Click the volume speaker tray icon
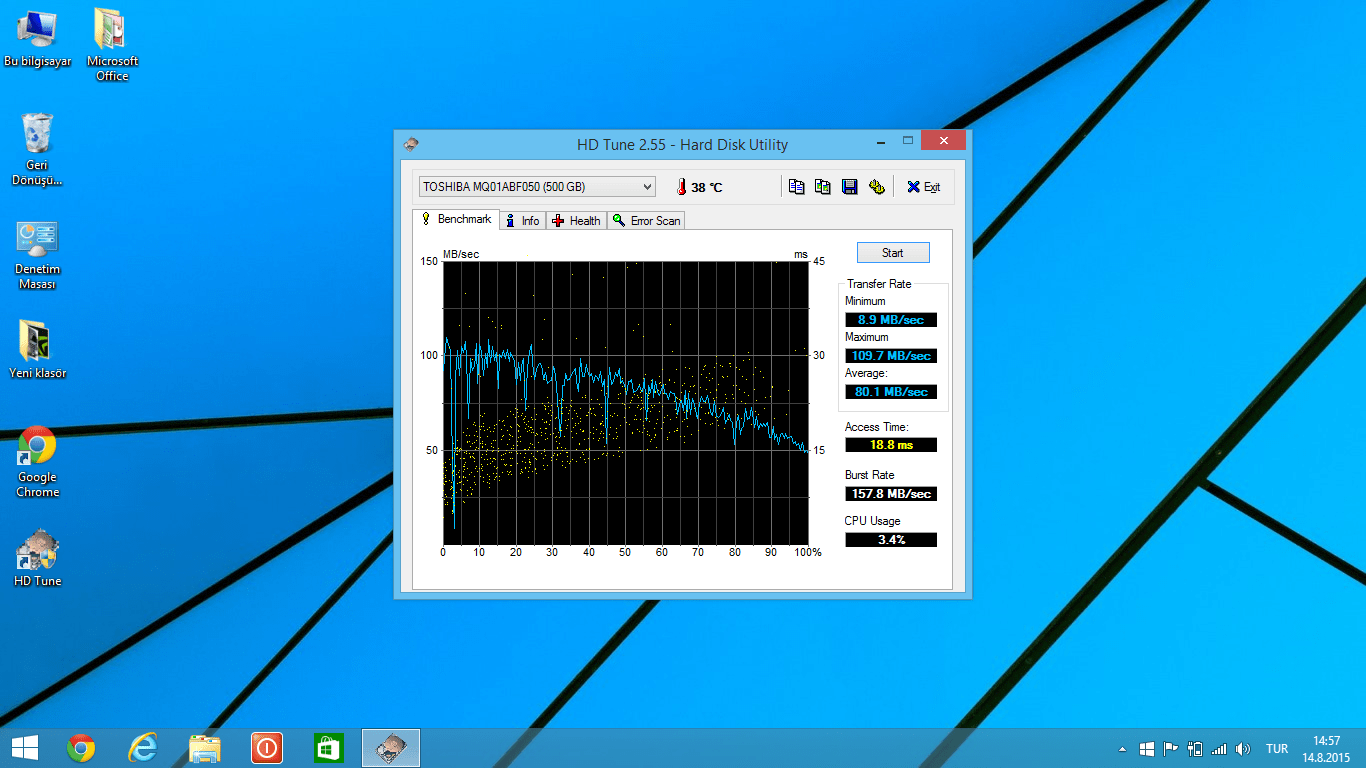 pos(1242,749)
